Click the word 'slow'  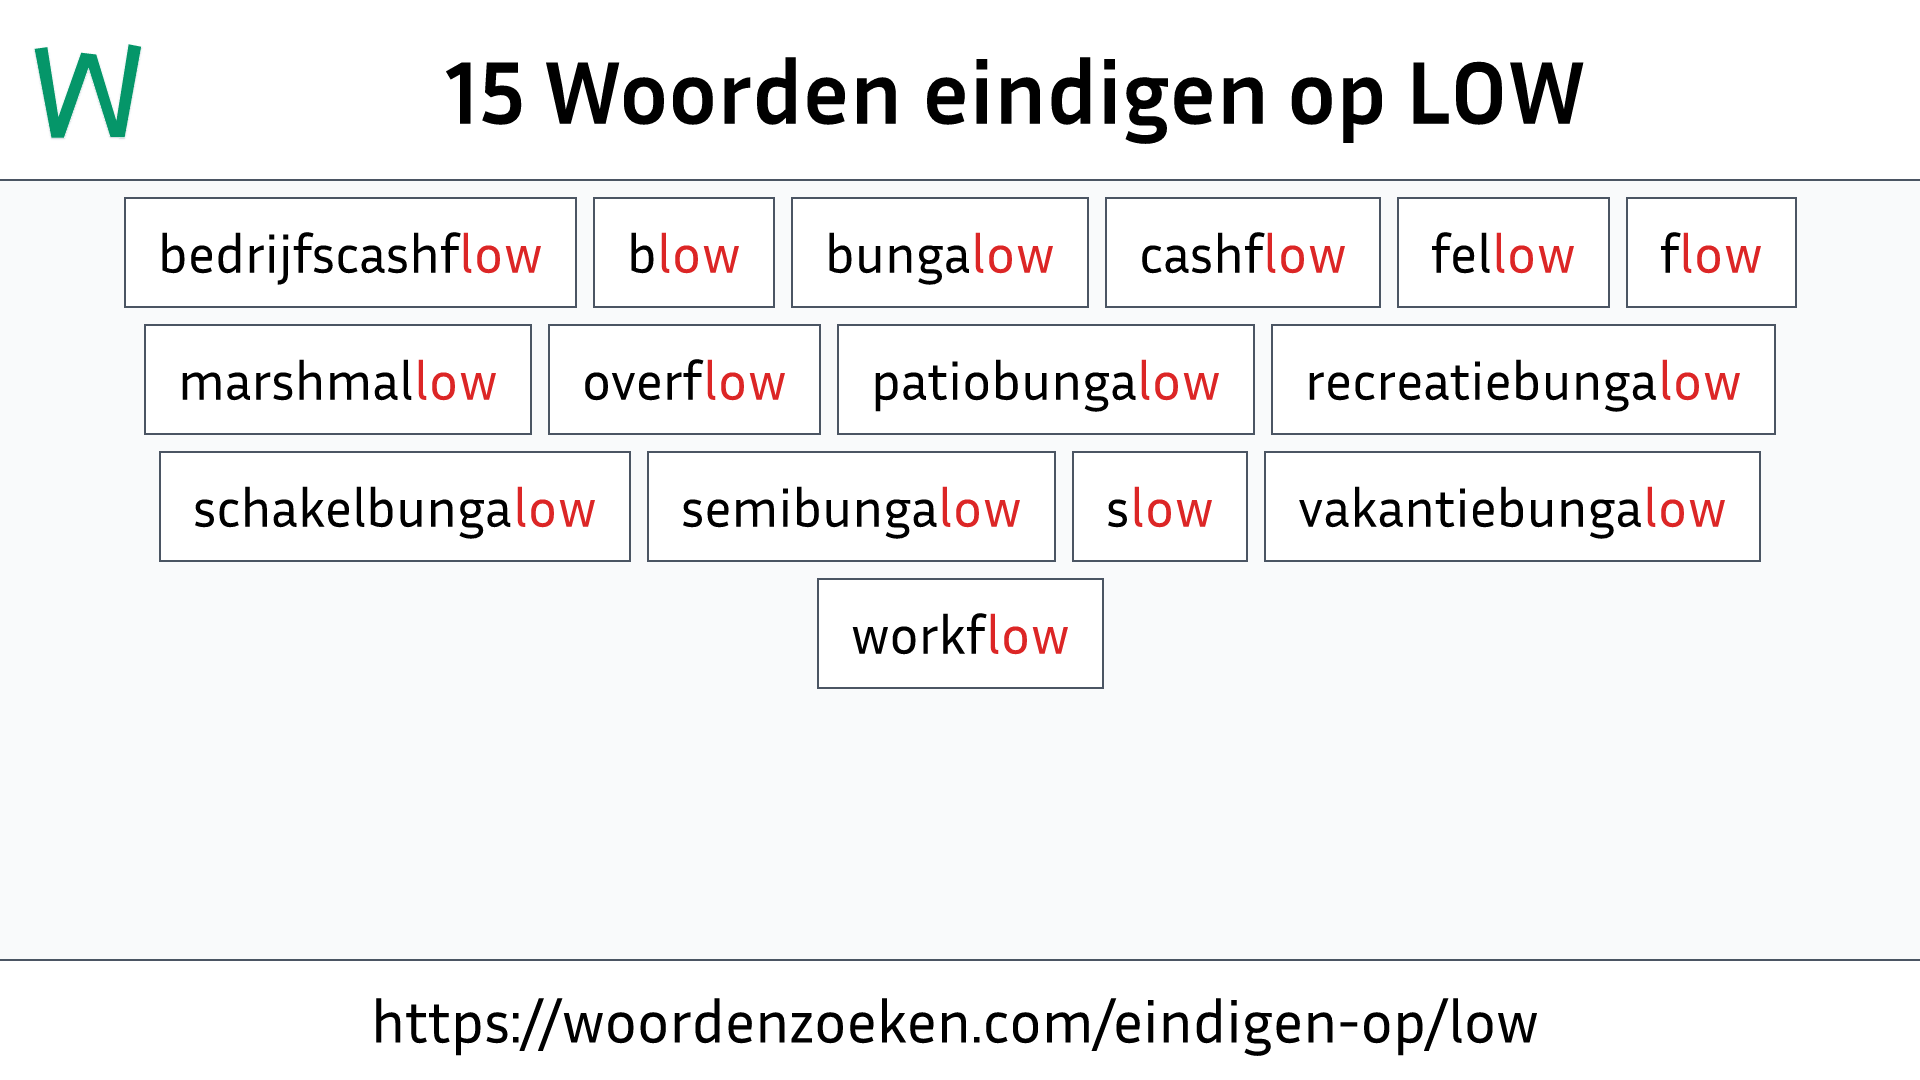pyautogui.click(x=1158, y=508)
